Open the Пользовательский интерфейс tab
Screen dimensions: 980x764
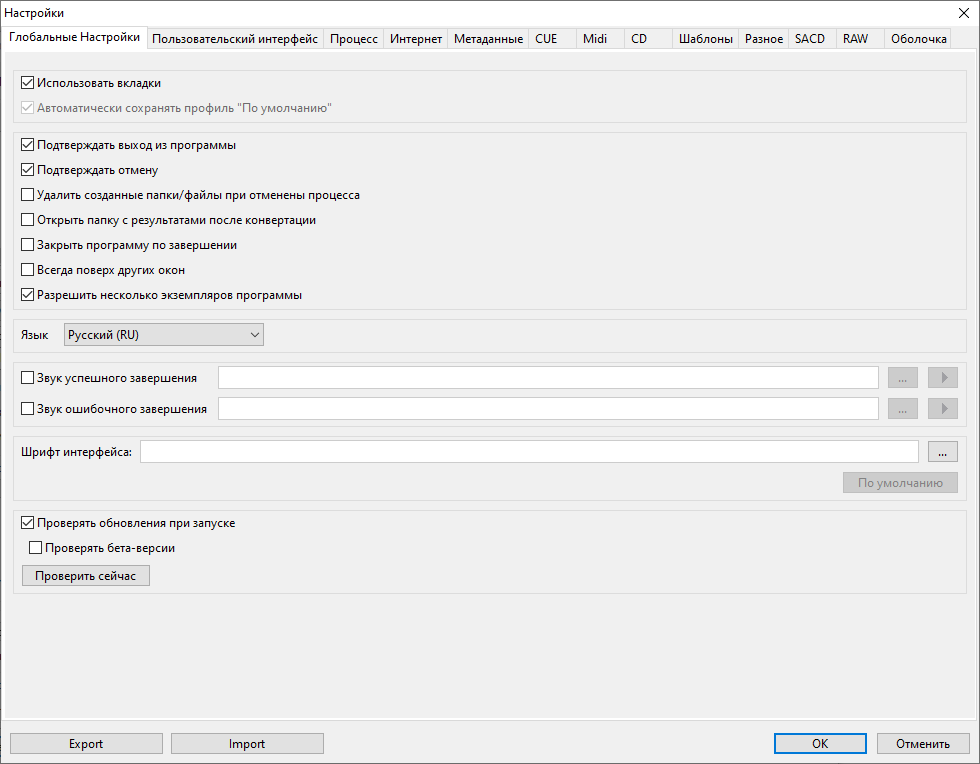(x=235, y=39)
